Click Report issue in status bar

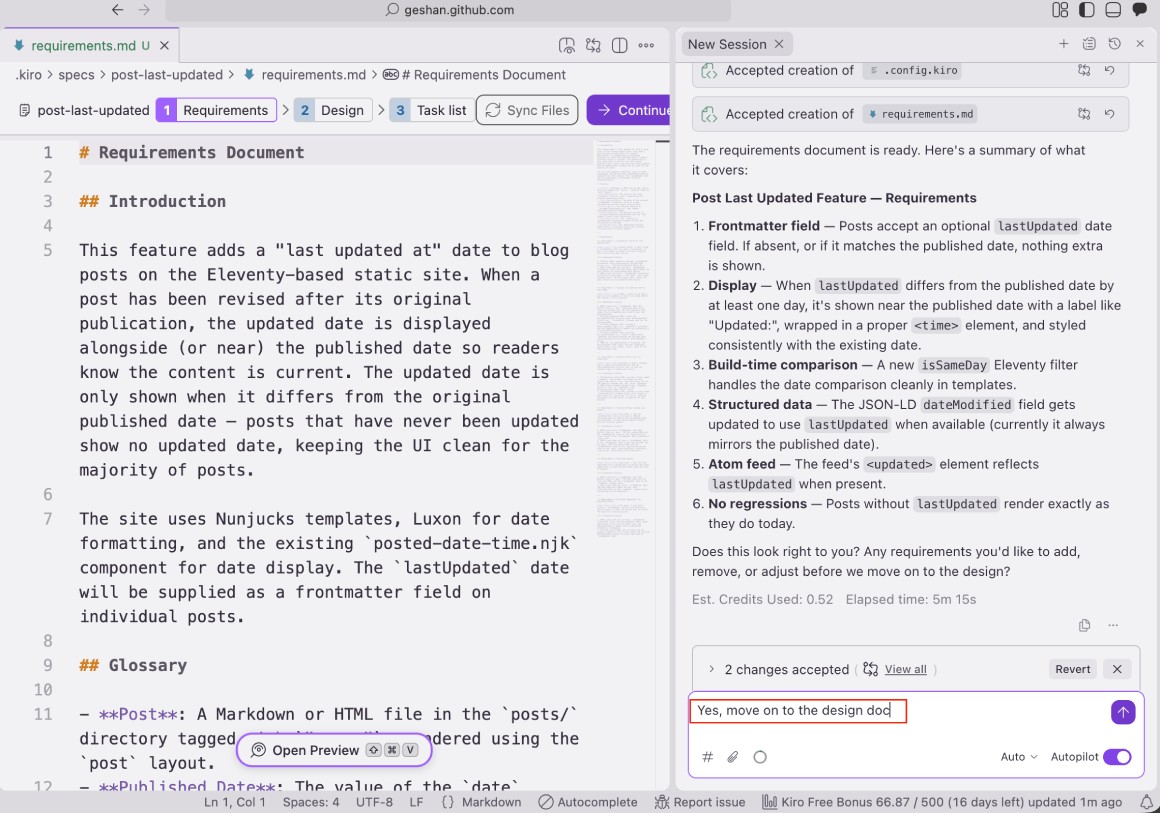tap(700, 802)
